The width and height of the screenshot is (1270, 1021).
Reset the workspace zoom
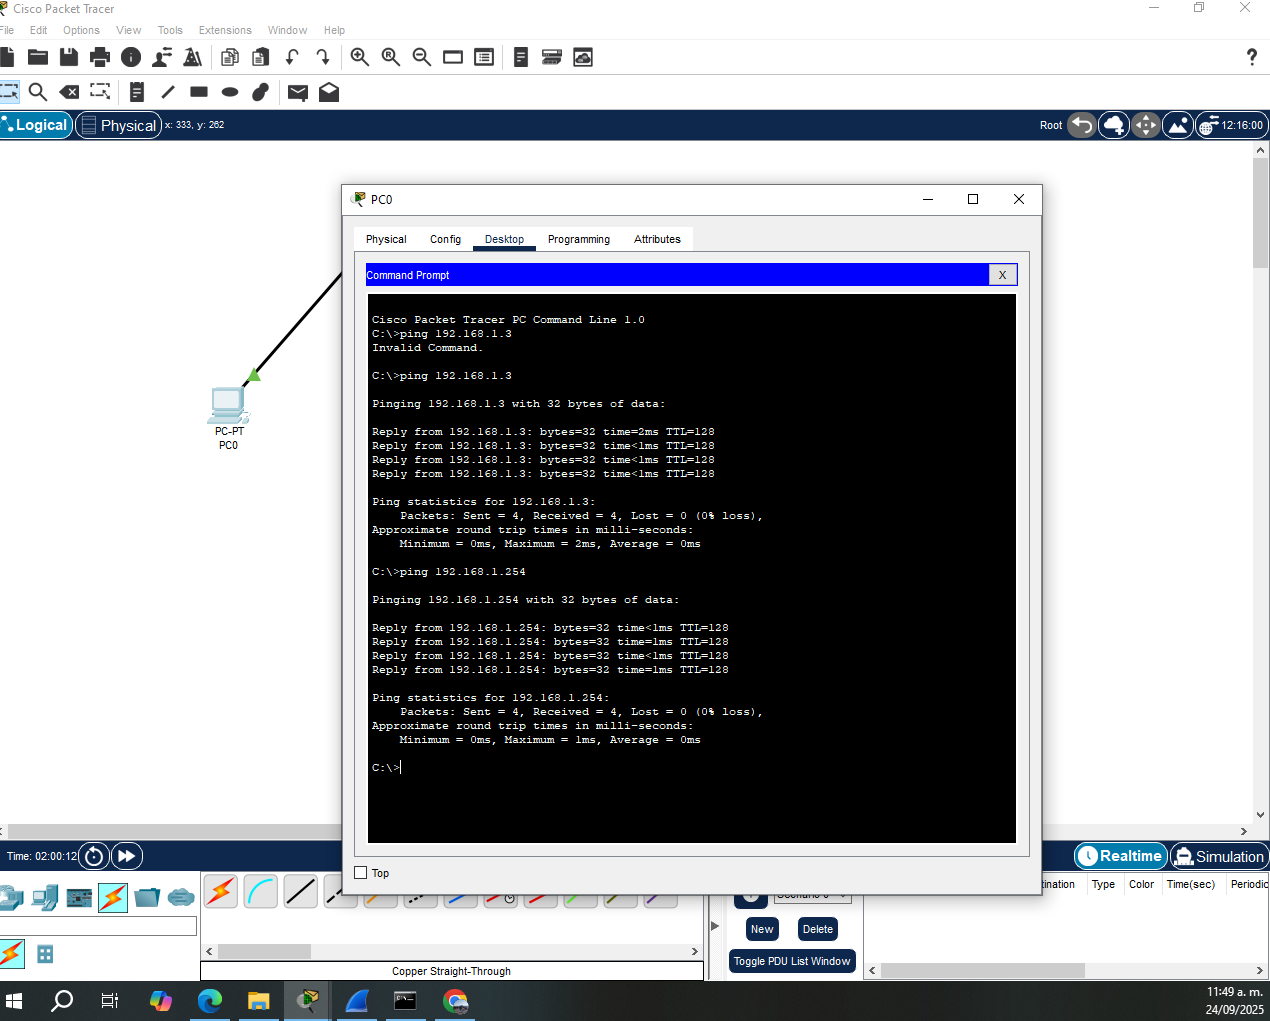point(391,57)
